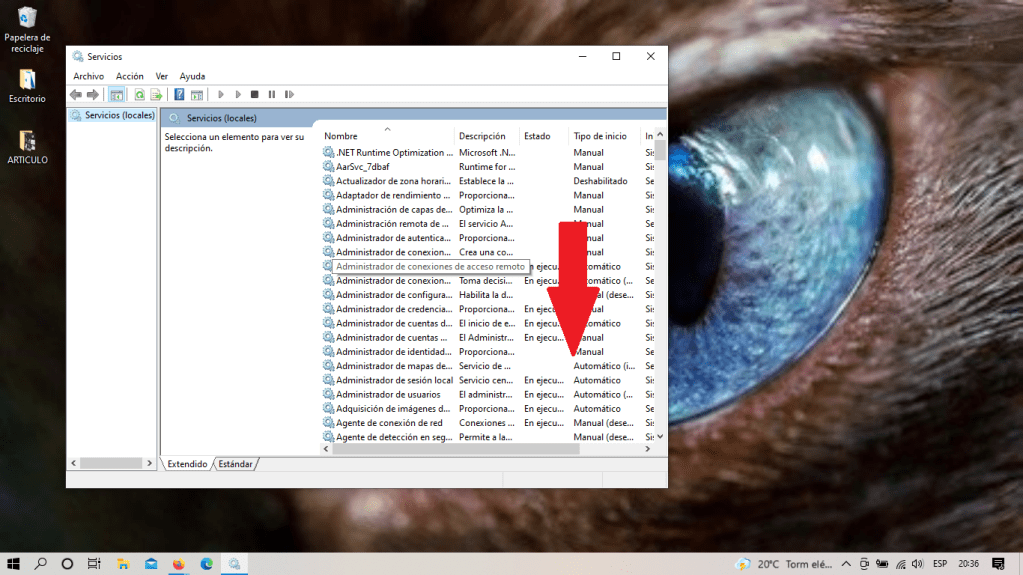Sort by the Nombre column header
The height and width of the screenshot is (575, 1023).
click(x=341, y=136)
